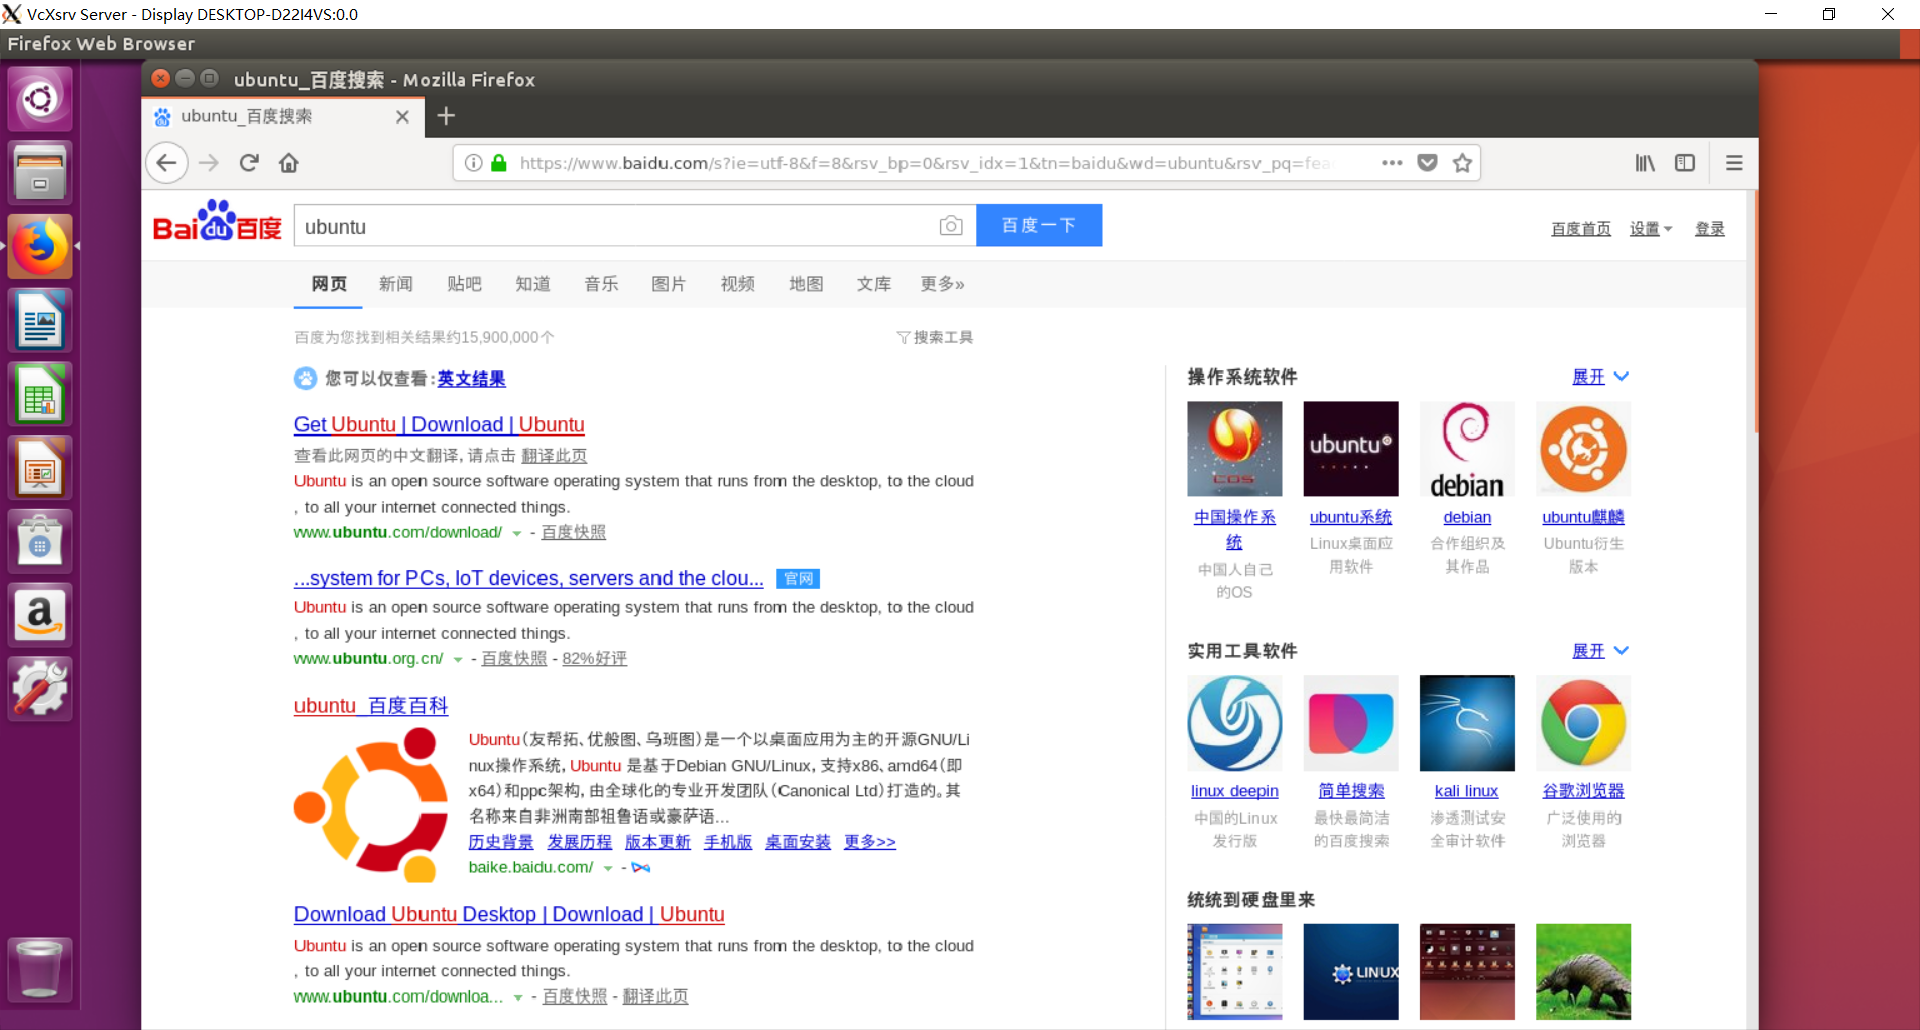The image size is (1920, 1030).
Task: Expand the 操作系统软件 section with 展开
Action: [1599, 377]
